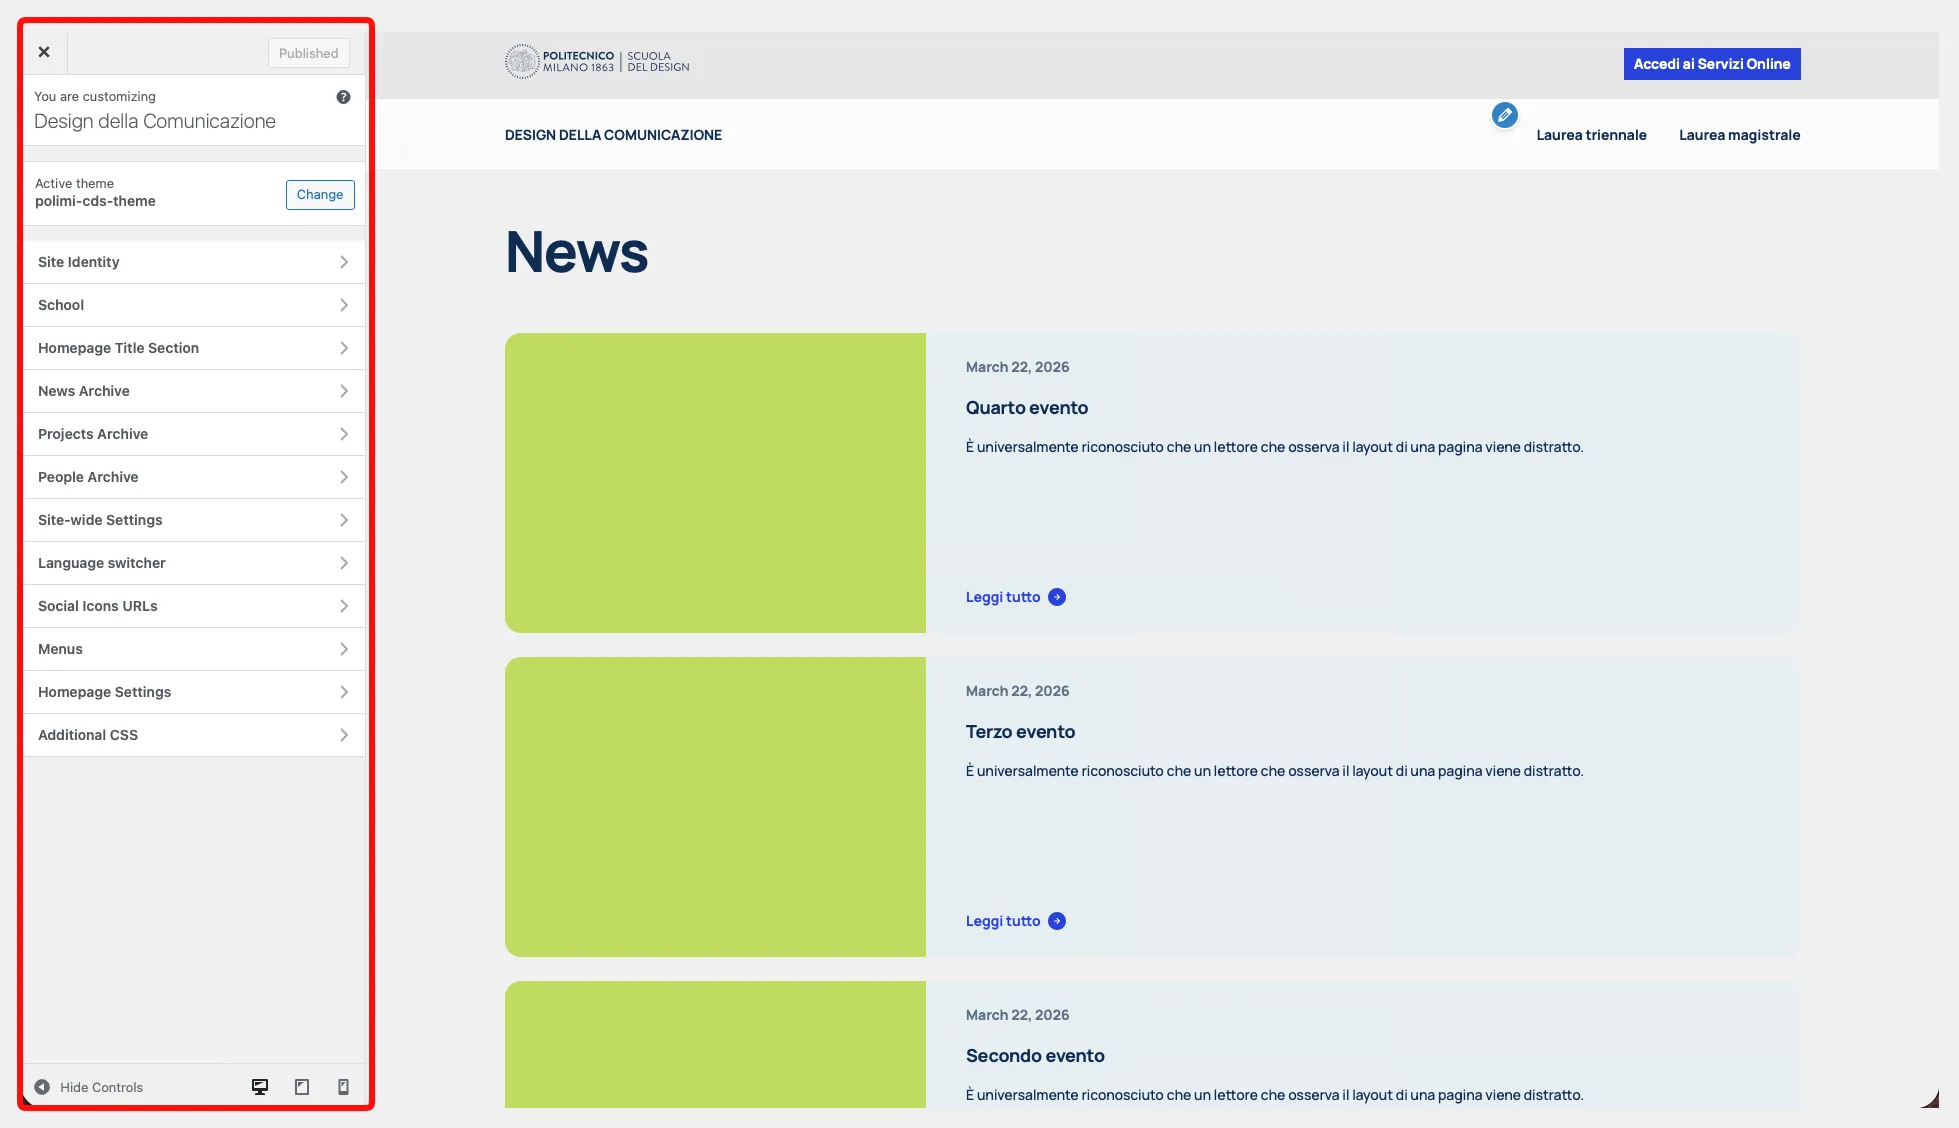Expand the Site Identity section

(194, 262)
